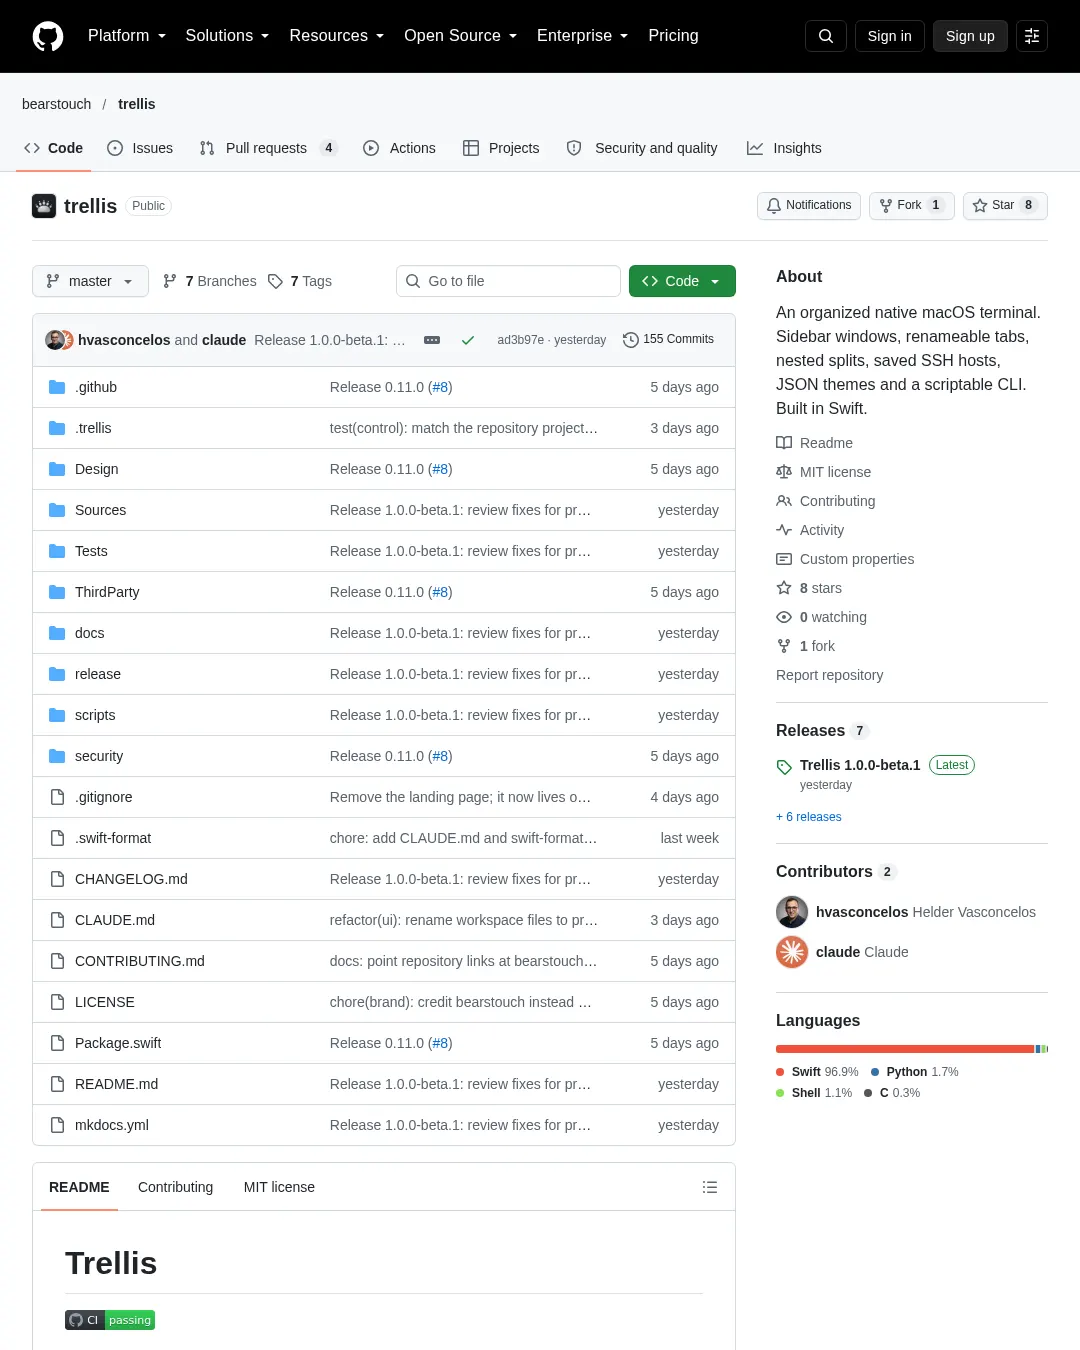Open the 155 Commits history

point(668,340)
